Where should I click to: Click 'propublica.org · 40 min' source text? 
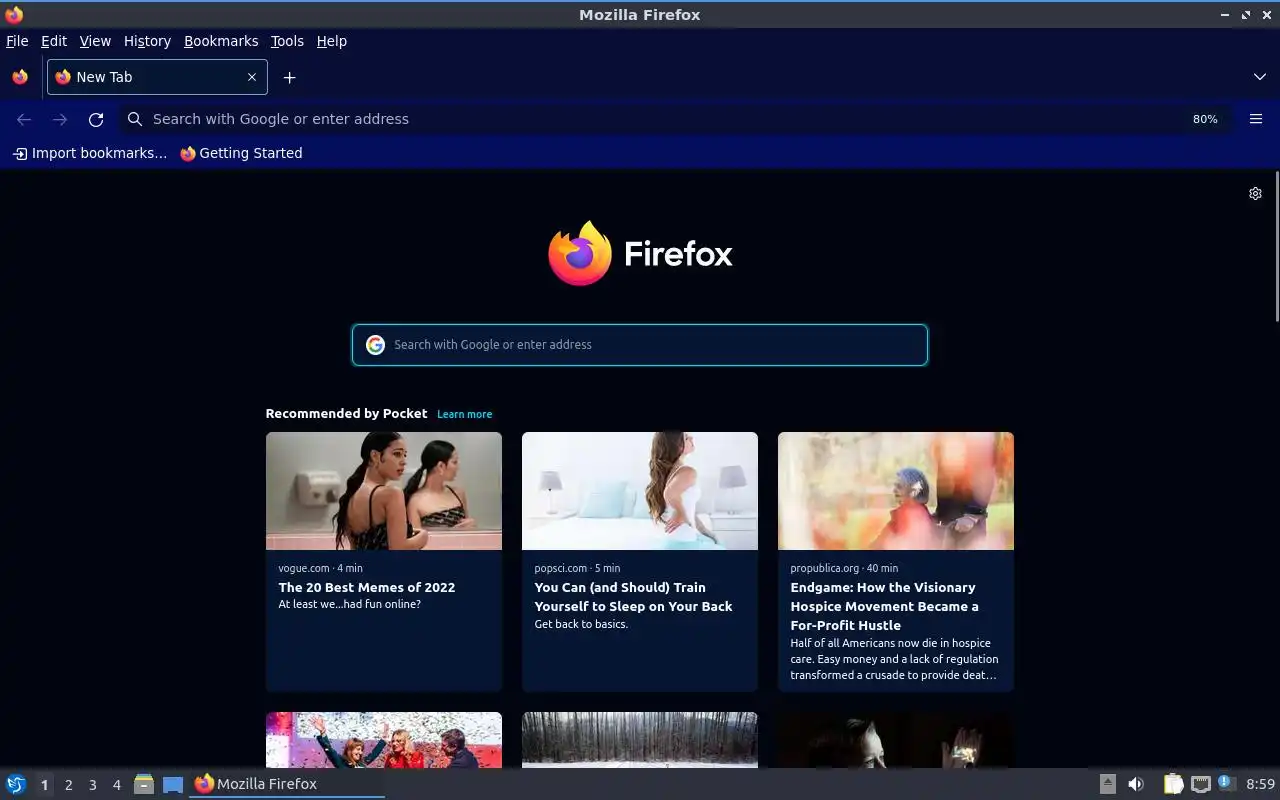coord(844,568)
